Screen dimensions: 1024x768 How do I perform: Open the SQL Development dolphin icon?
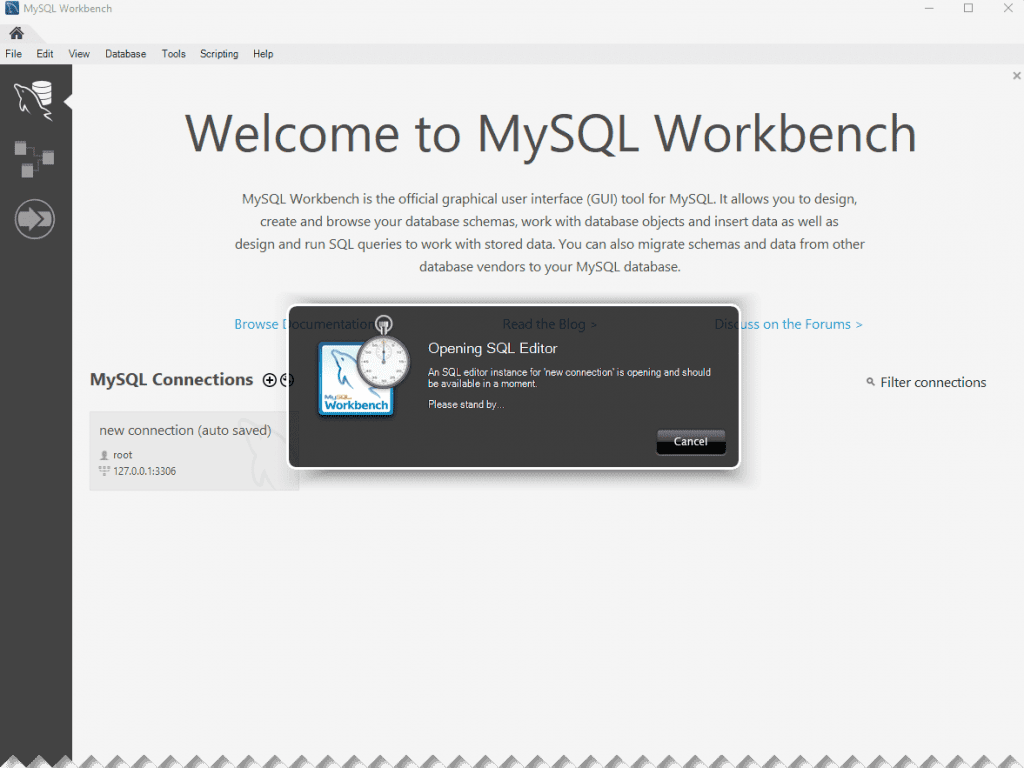35,100
